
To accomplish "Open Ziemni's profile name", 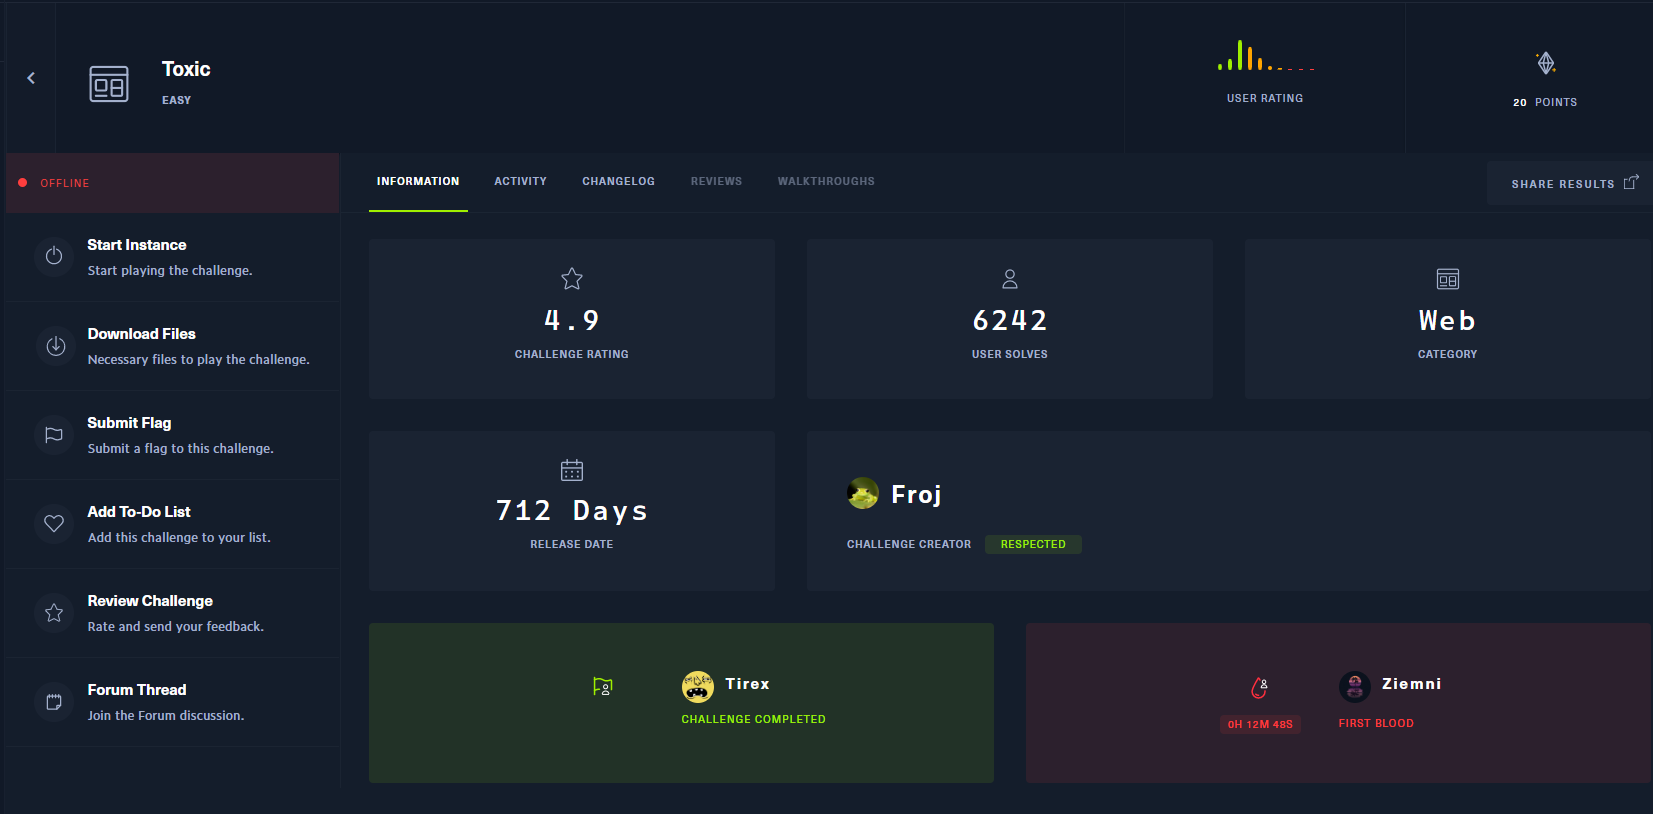I will tap(1411, 684).
